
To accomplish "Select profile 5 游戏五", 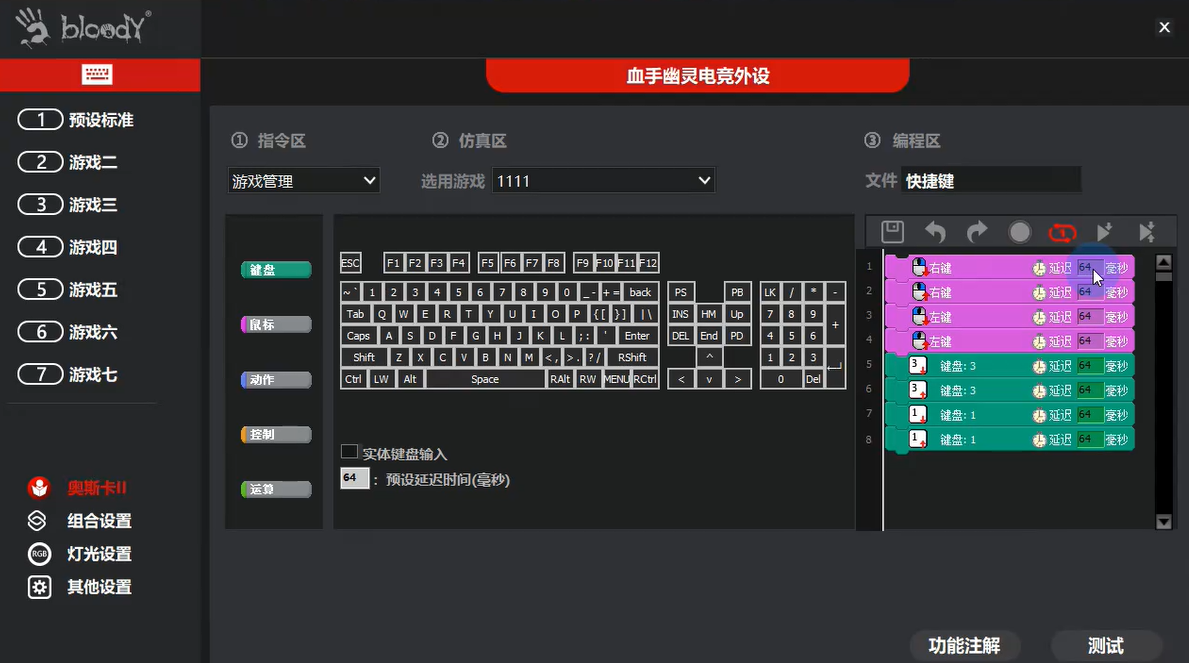I will [67, 290].
